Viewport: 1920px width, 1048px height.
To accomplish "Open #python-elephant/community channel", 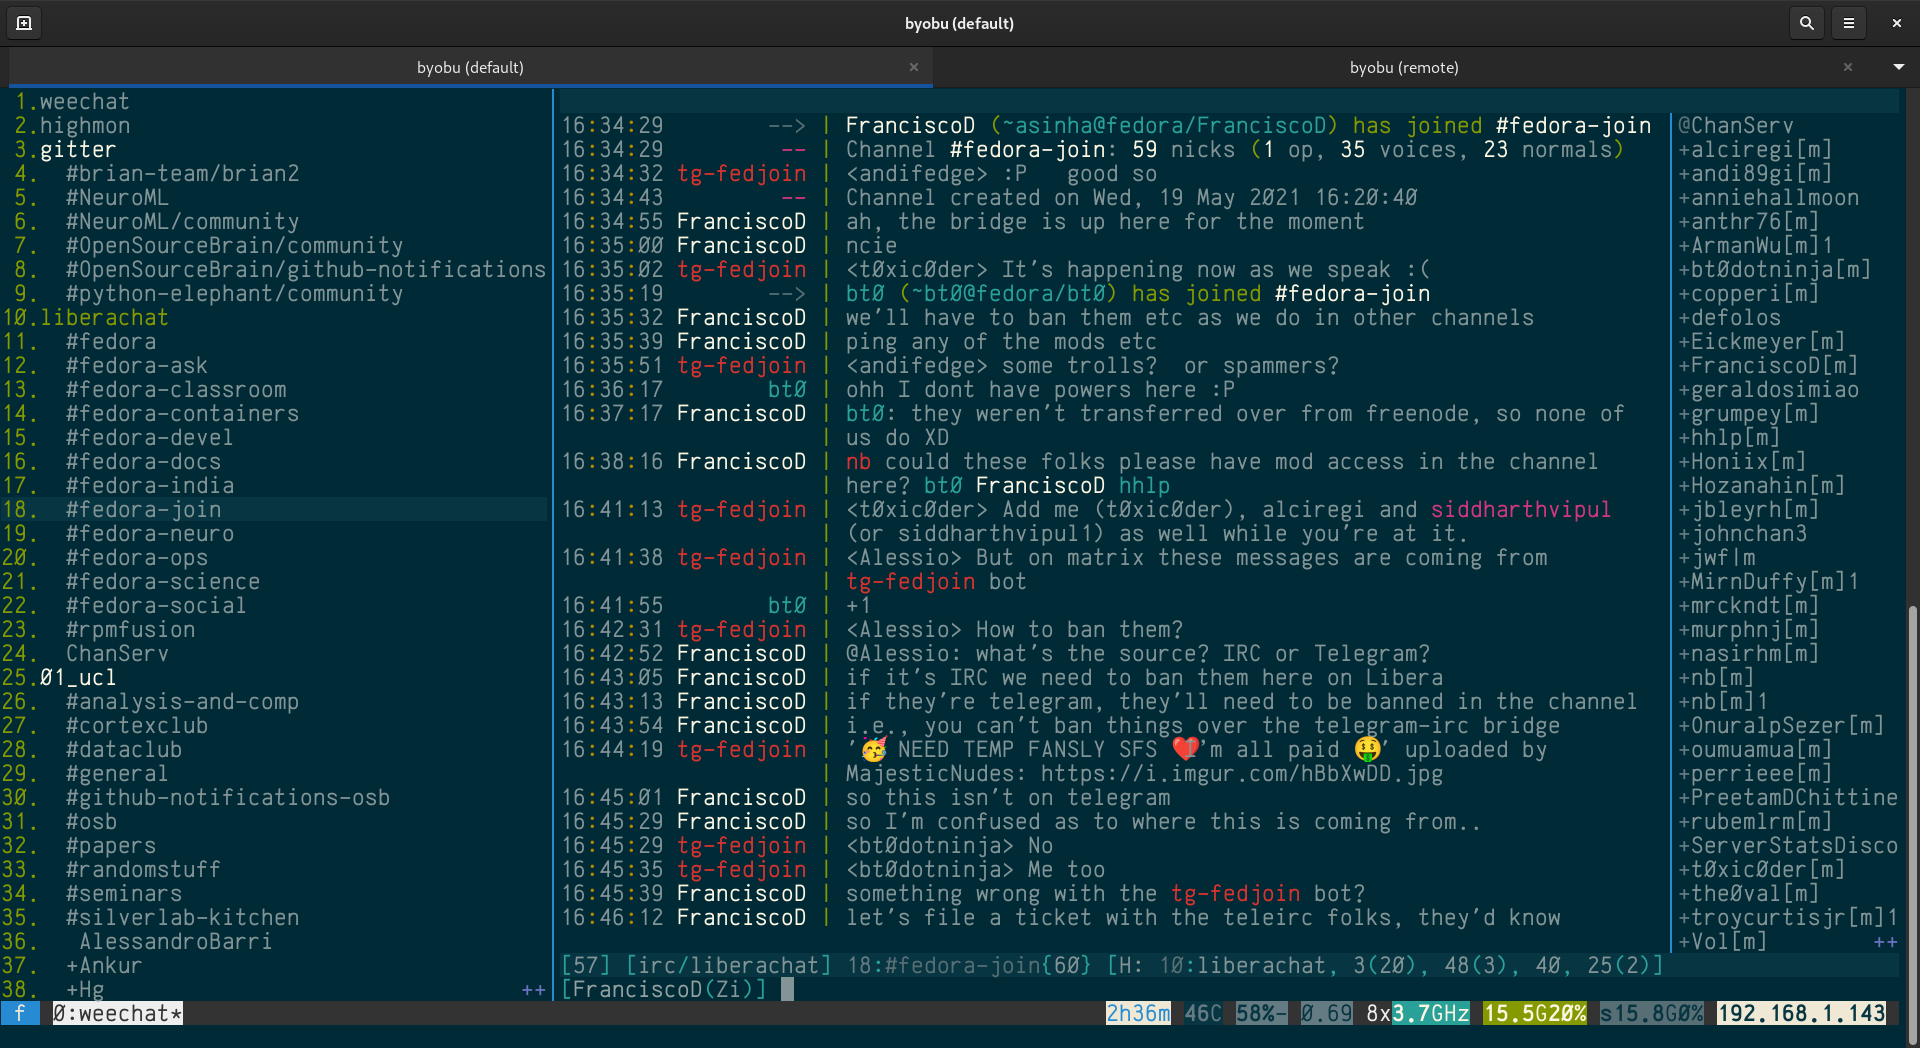I will pyautogui.click(x=235, y=294).
